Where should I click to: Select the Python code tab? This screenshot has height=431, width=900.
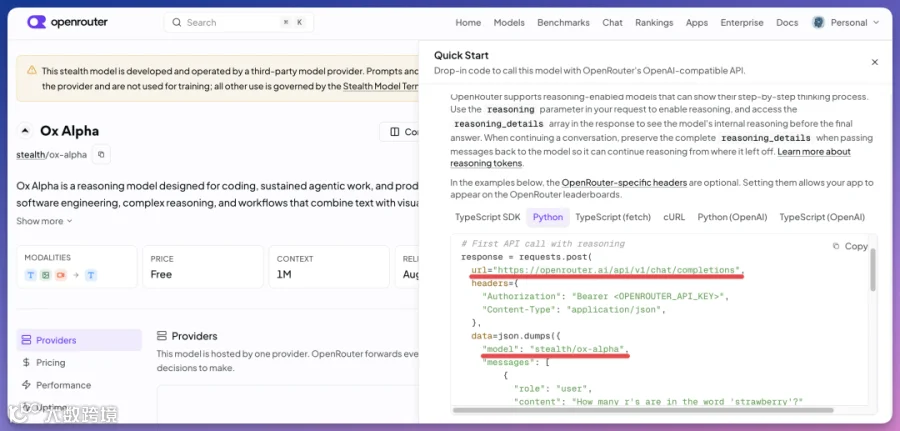548,217
